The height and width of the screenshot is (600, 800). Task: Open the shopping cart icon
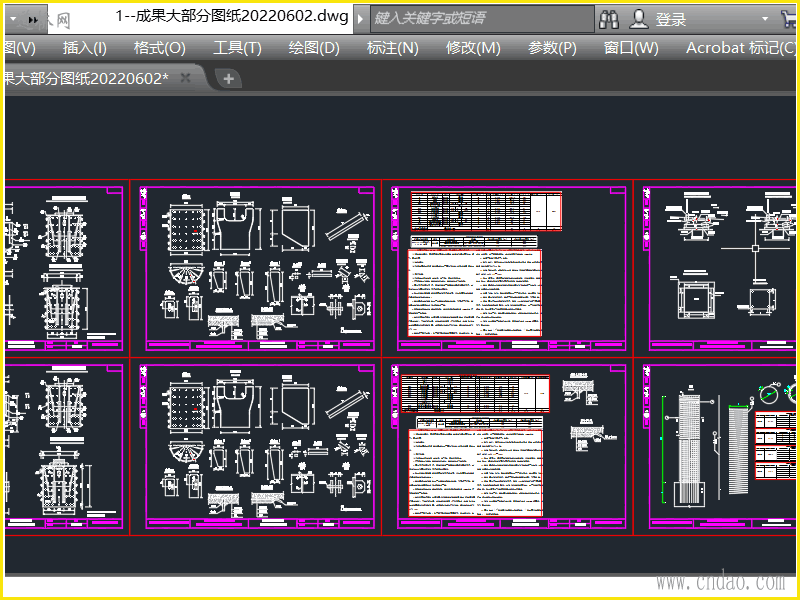[x=789, y=19]
